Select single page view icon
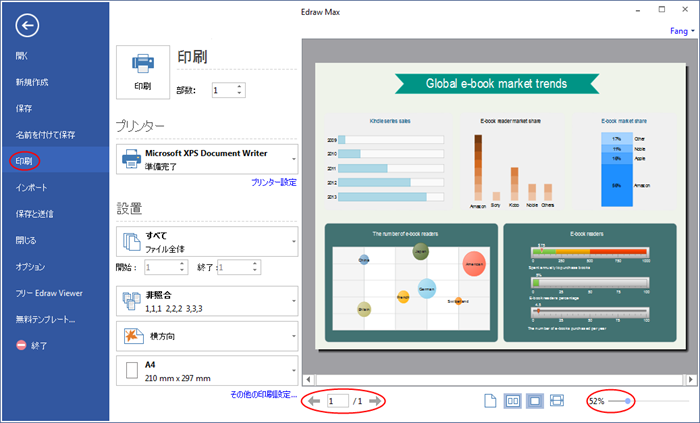700x423 pixels. point(490,401)
